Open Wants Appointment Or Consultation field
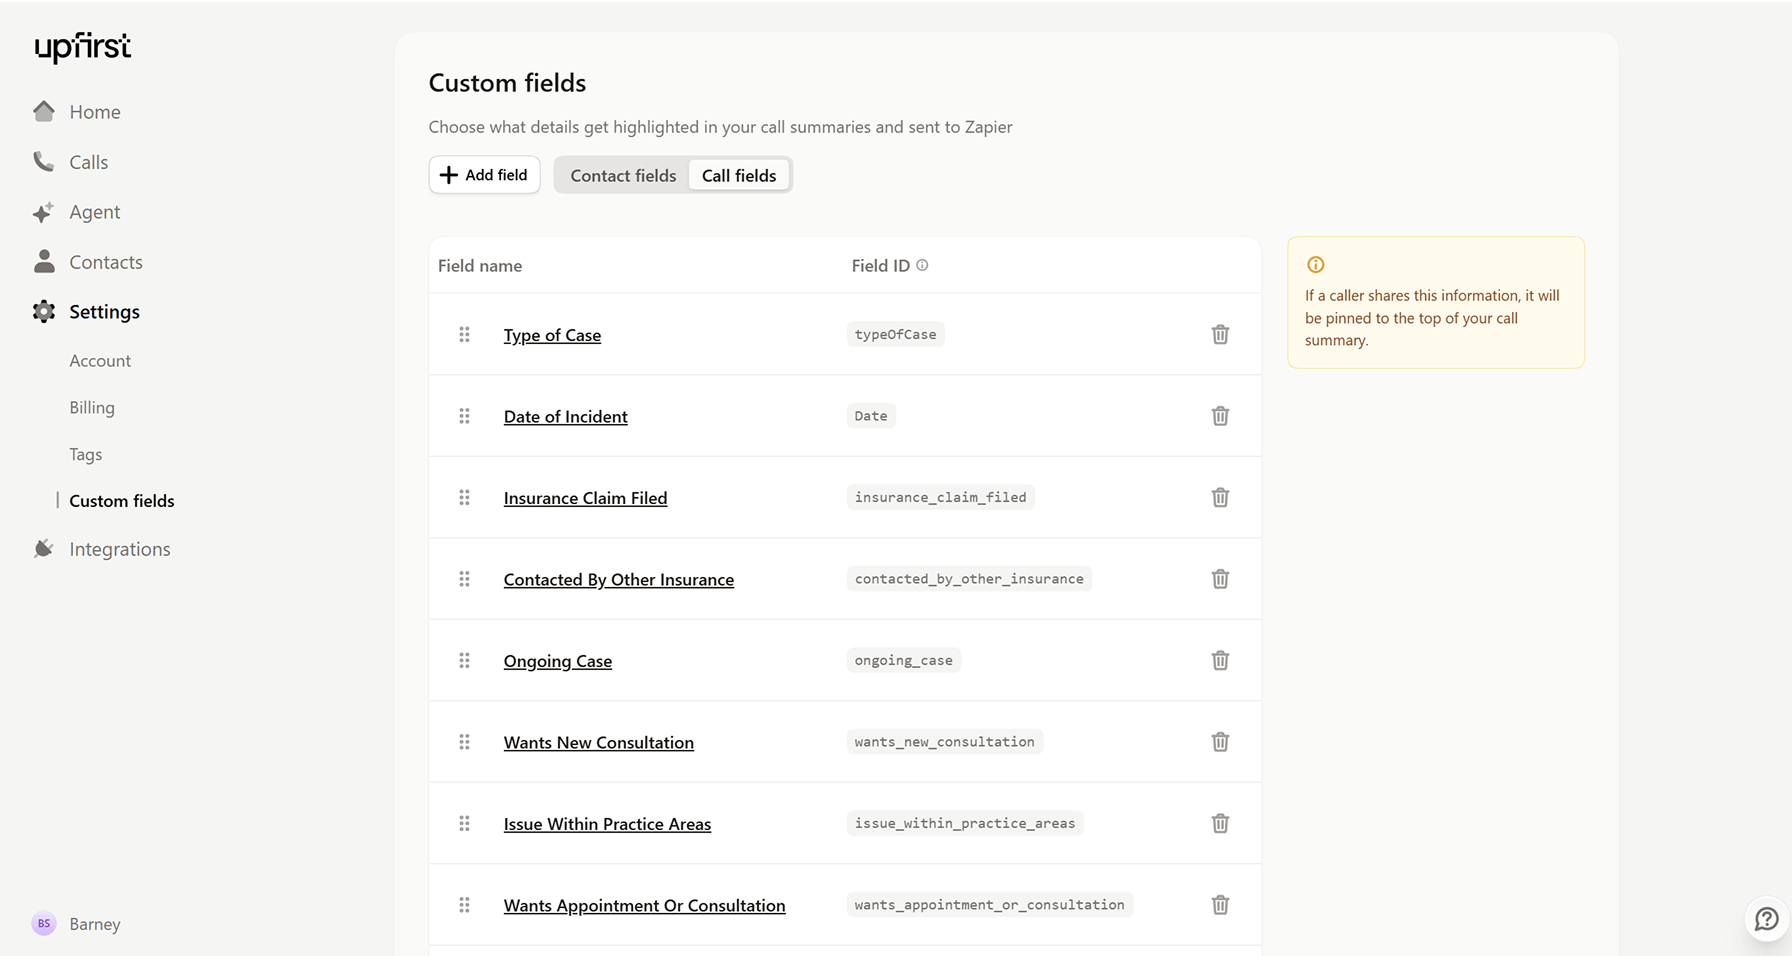This screenshot has height=956, width=1792. click(645, 906)
